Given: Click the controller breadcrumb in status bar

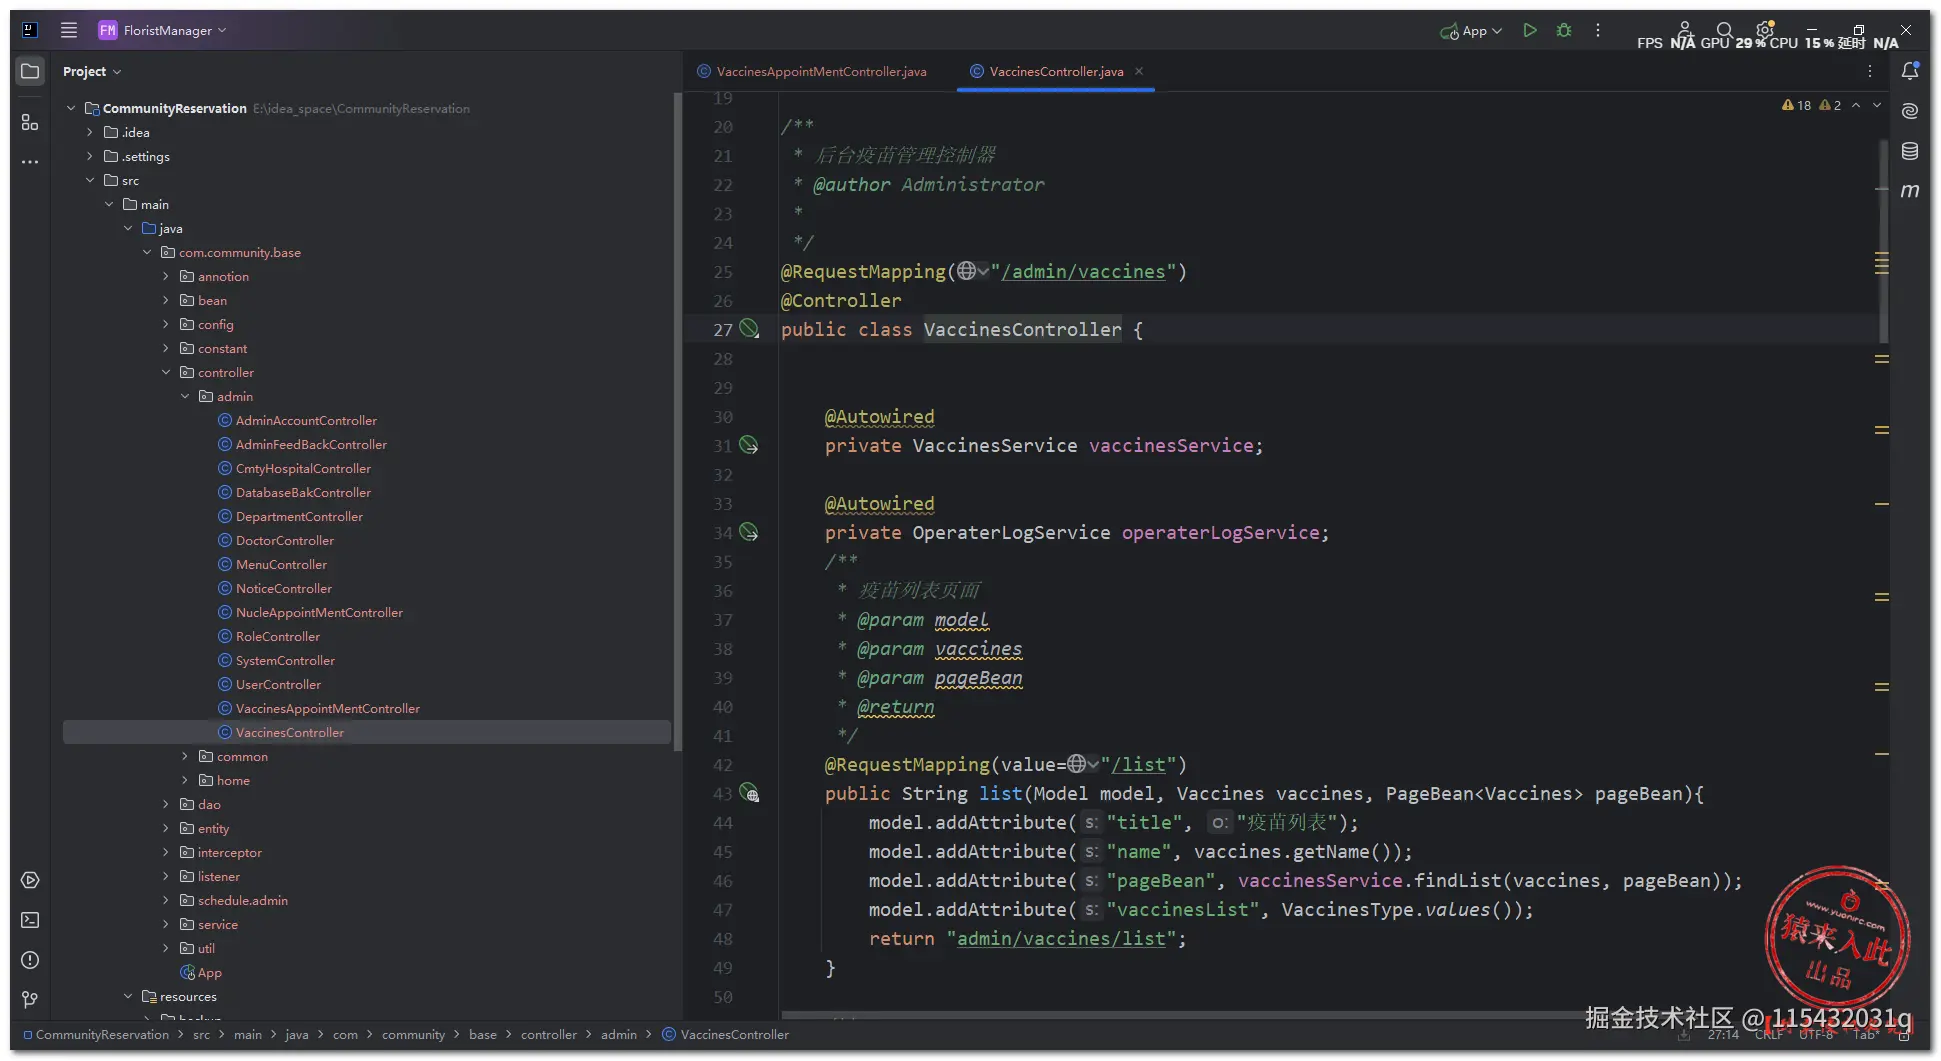Looking at the screenshot, I should 549,1034.
